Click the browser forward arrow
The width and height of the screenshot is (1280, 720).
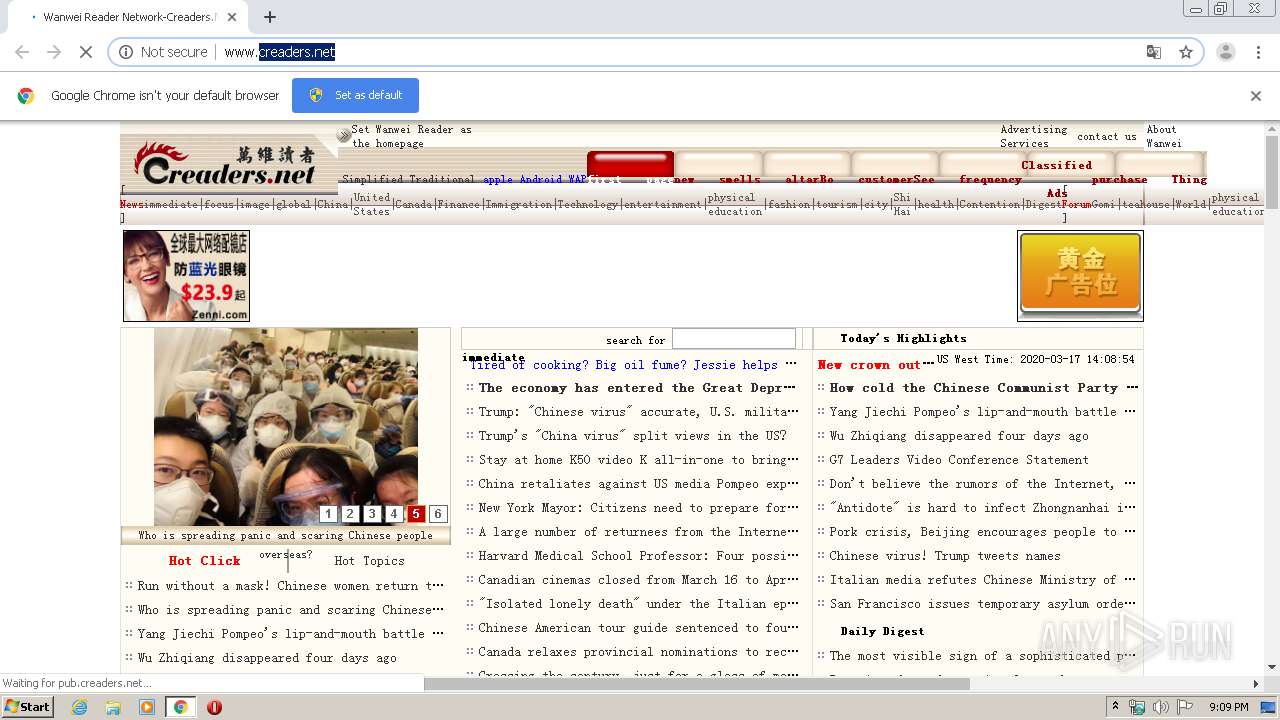(54, 52)
